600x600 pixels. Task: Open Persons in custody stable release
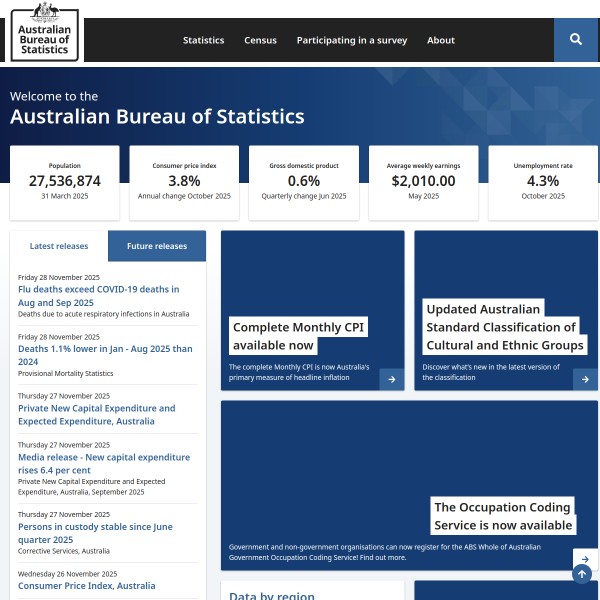pyautogui.click(x=95, y=533)
